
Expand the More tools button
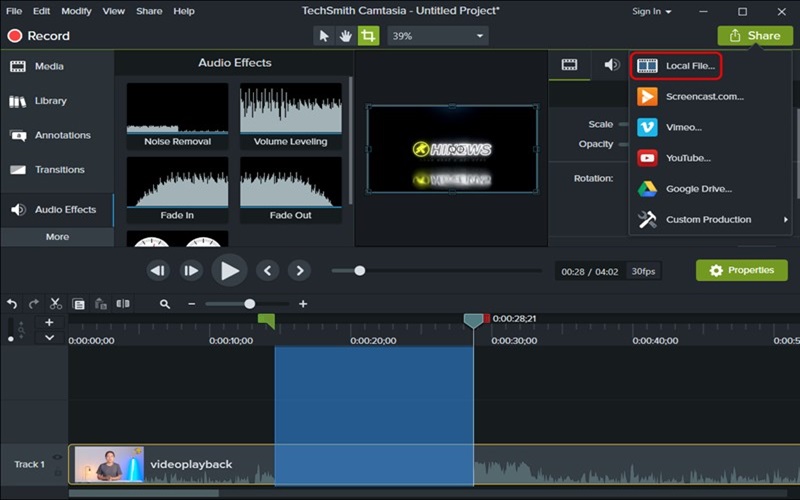(57, 237)
